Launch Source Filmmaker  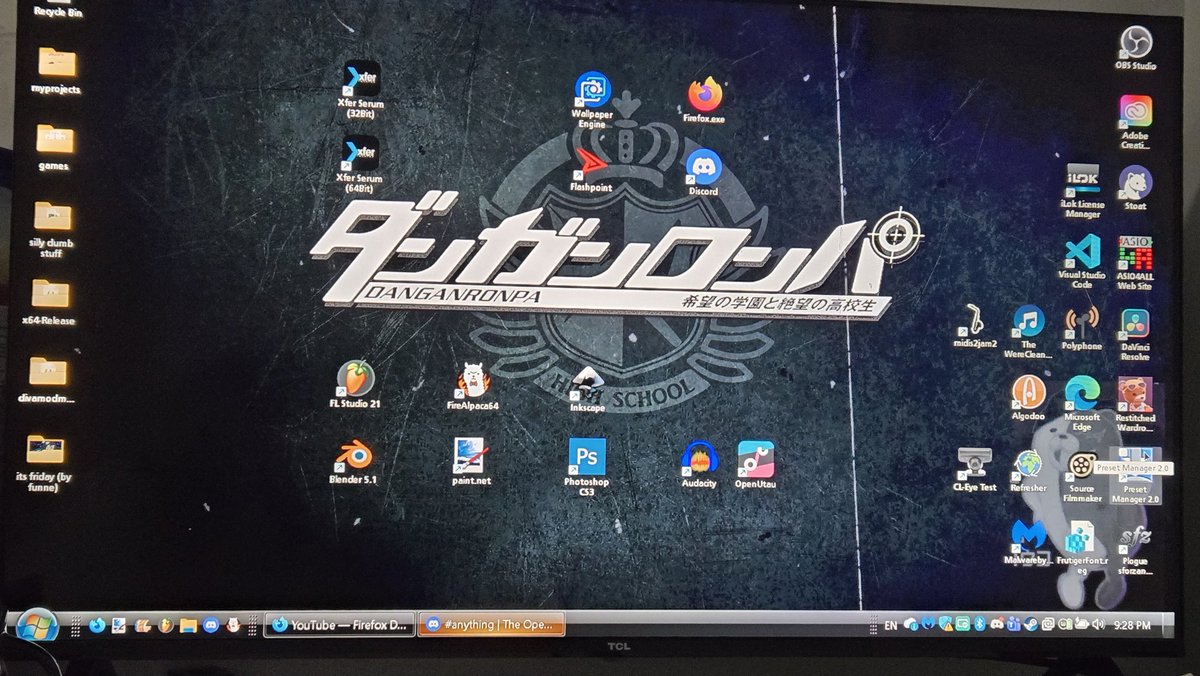(1082, 476)
